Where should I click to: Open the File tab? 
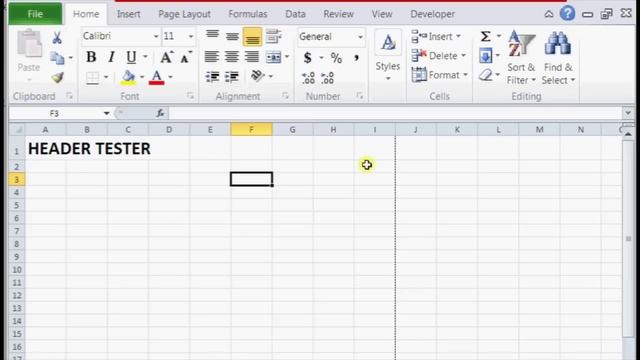point(35,14)
